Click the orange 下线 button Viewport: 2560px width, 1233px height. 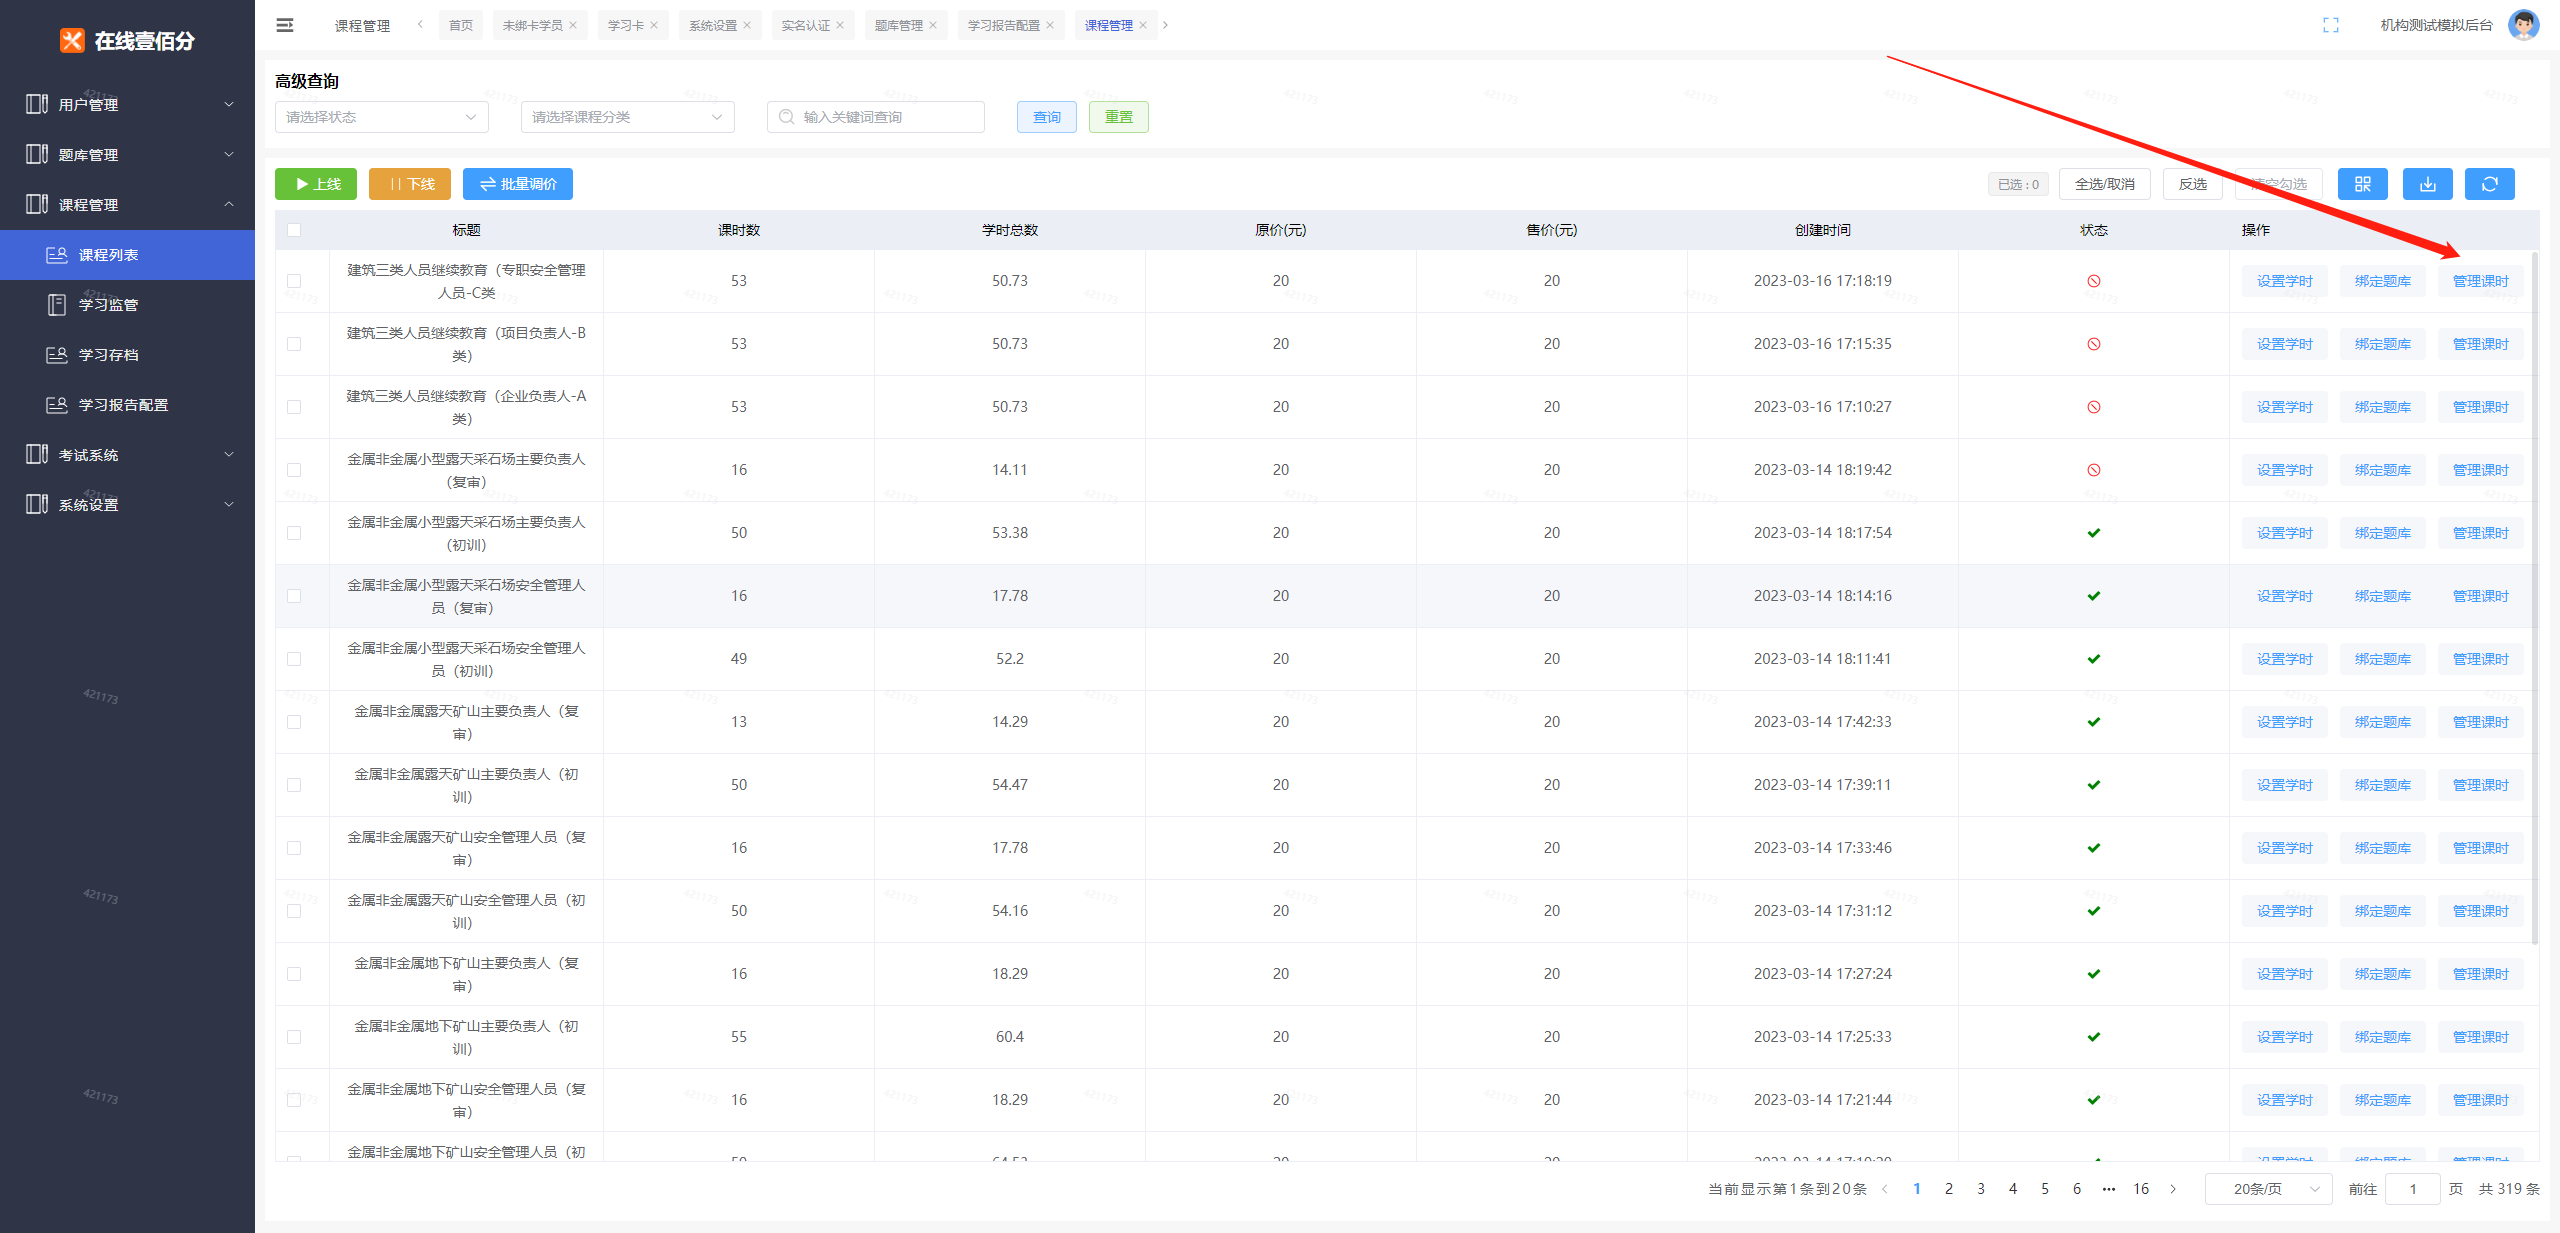pyautogui.click(x=410, y=184)
